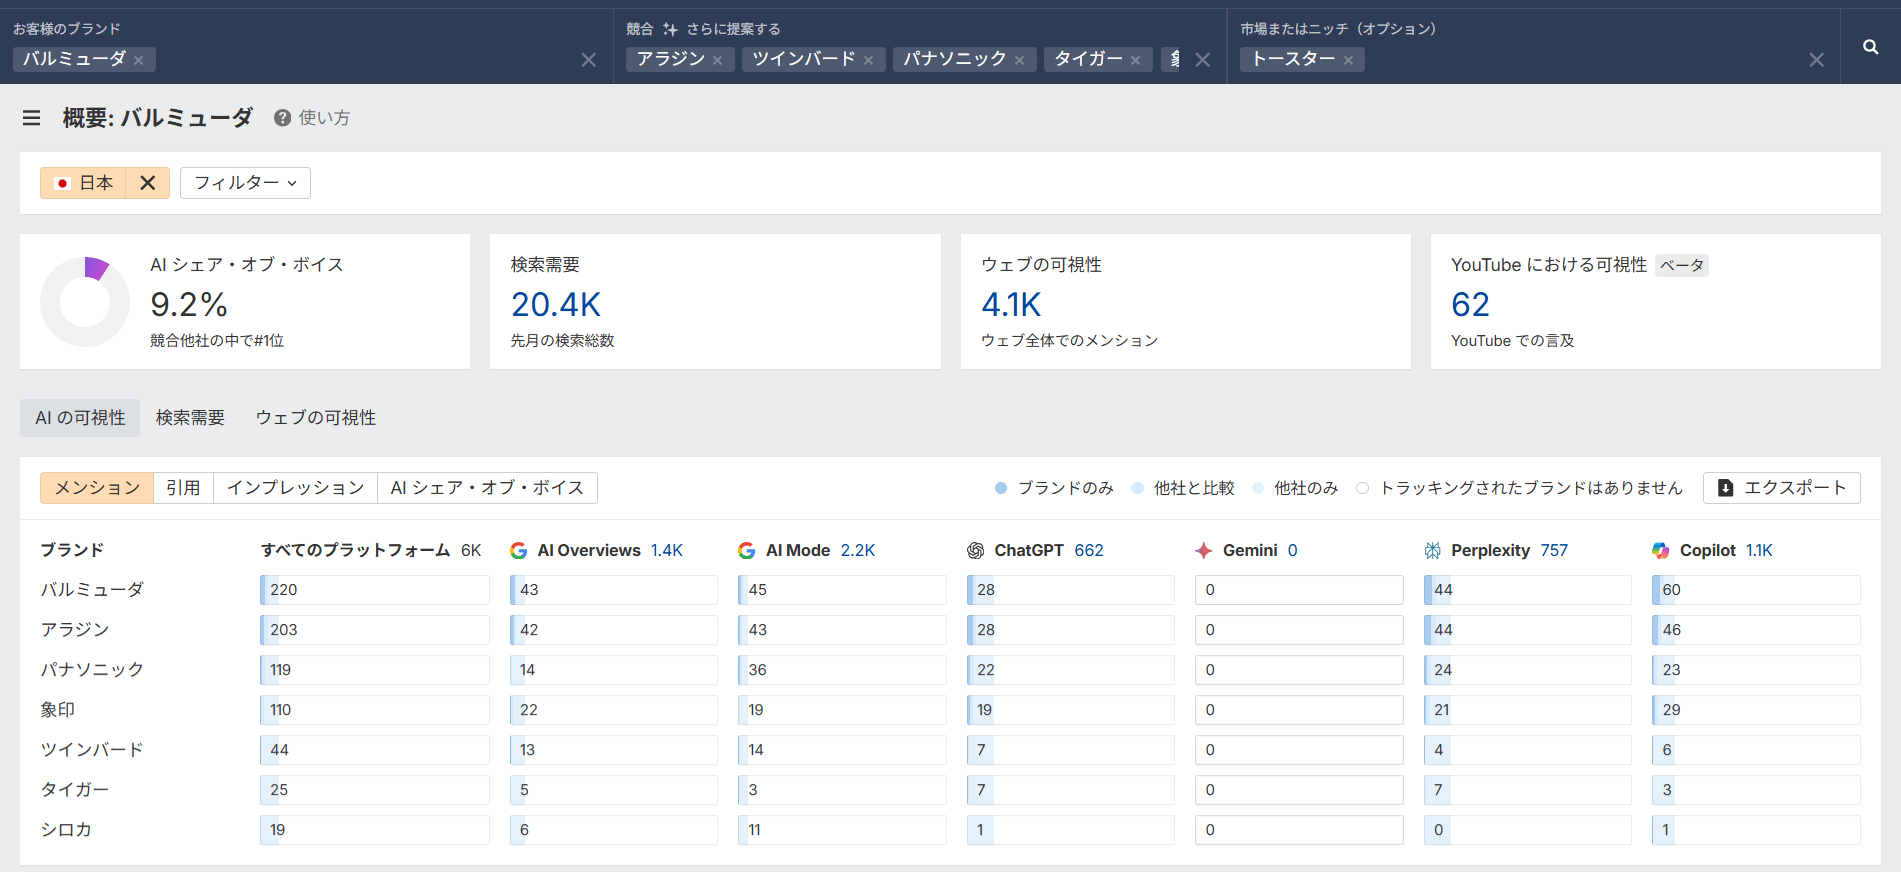Toggle the 他社のみ legend item

click(1296, 488)
